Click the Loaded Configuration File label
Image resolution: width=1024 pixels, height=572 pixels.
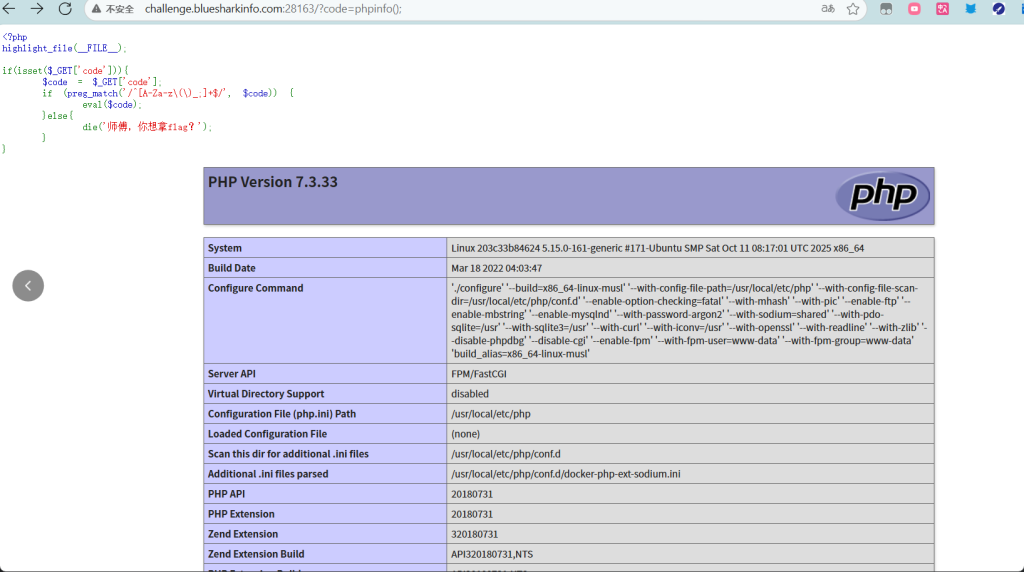pyautogui.click(x=267, y=434)
